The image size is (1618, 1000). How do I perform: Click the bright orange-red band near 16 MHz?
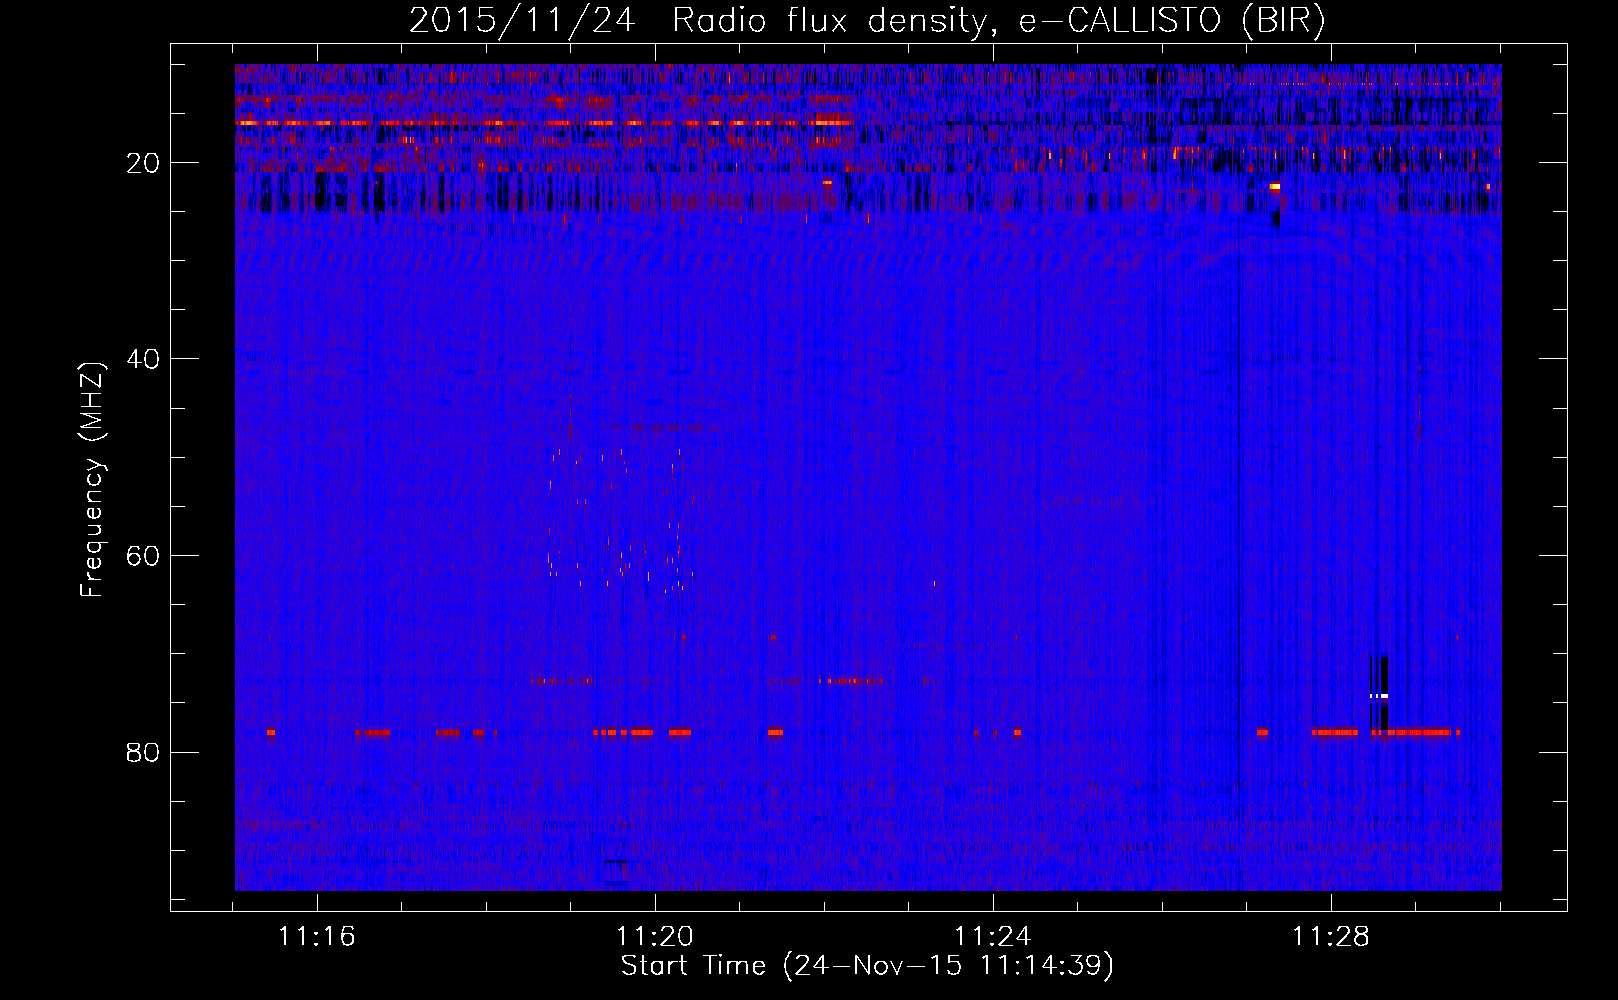pyautogui.click(x=540, y=123)
